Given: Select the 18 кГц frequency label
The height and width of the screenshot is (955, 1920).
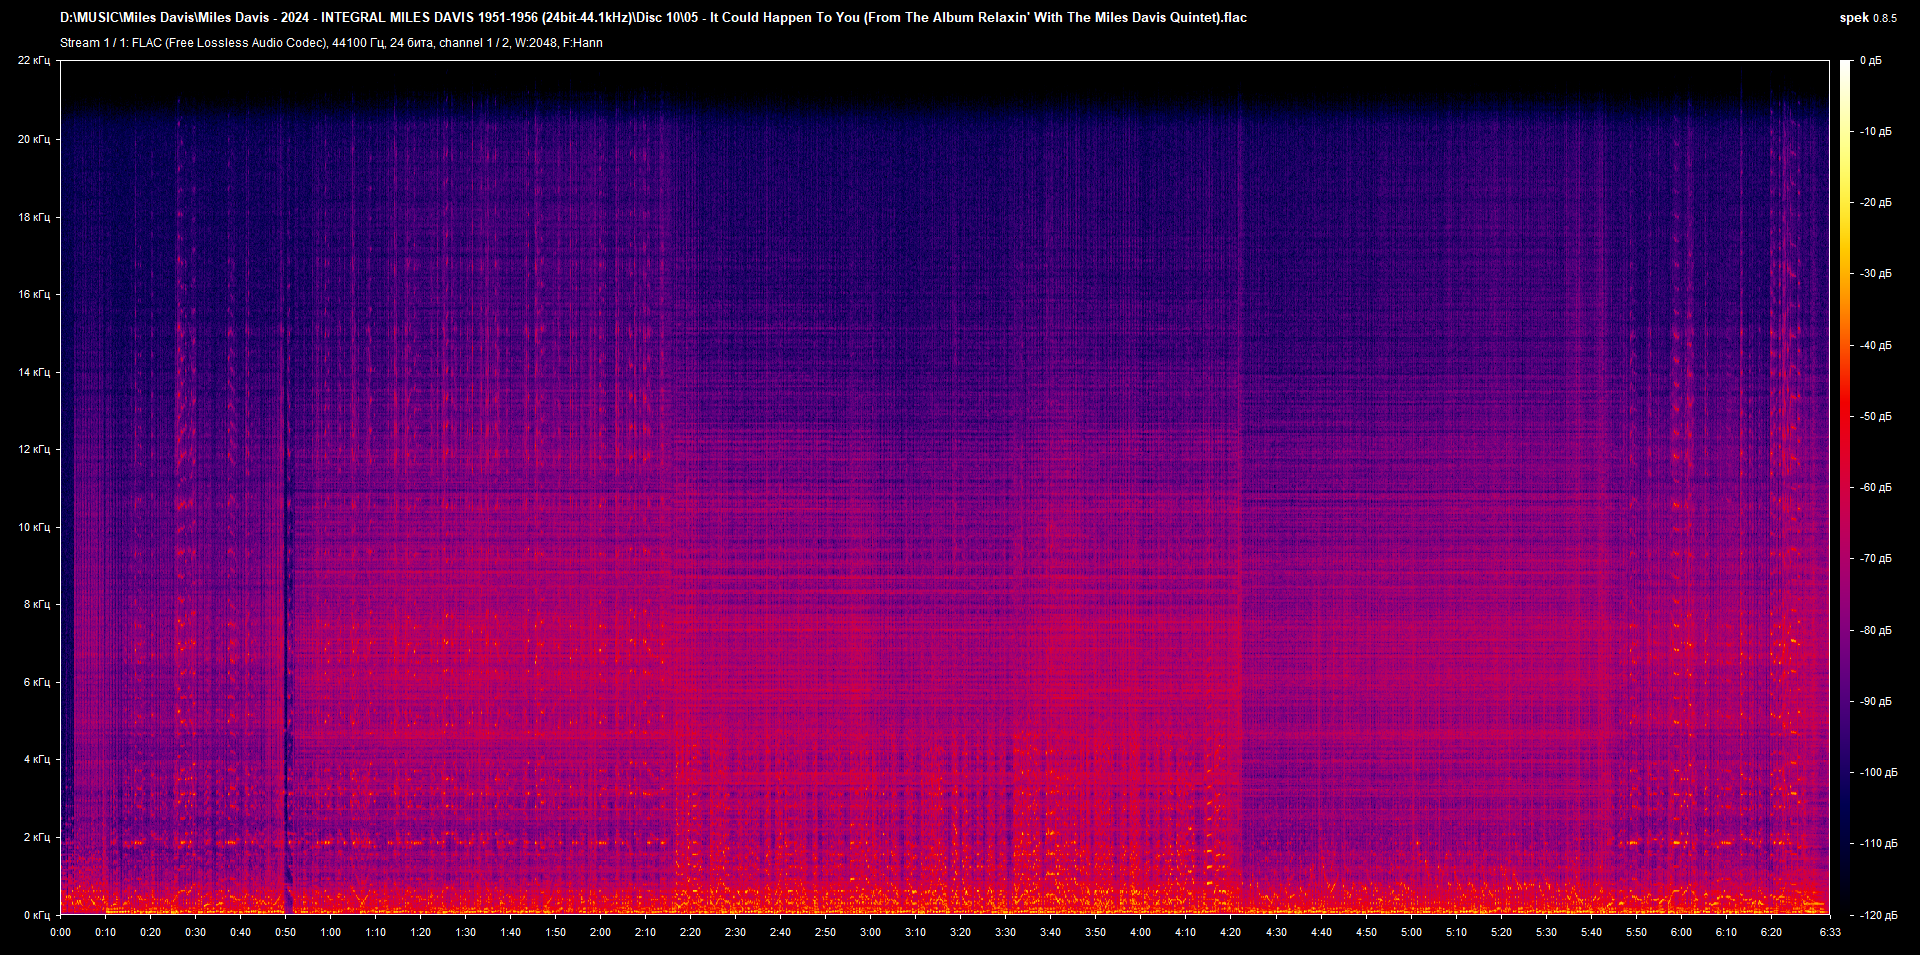Looking at the screenshot, I should 34,217.
